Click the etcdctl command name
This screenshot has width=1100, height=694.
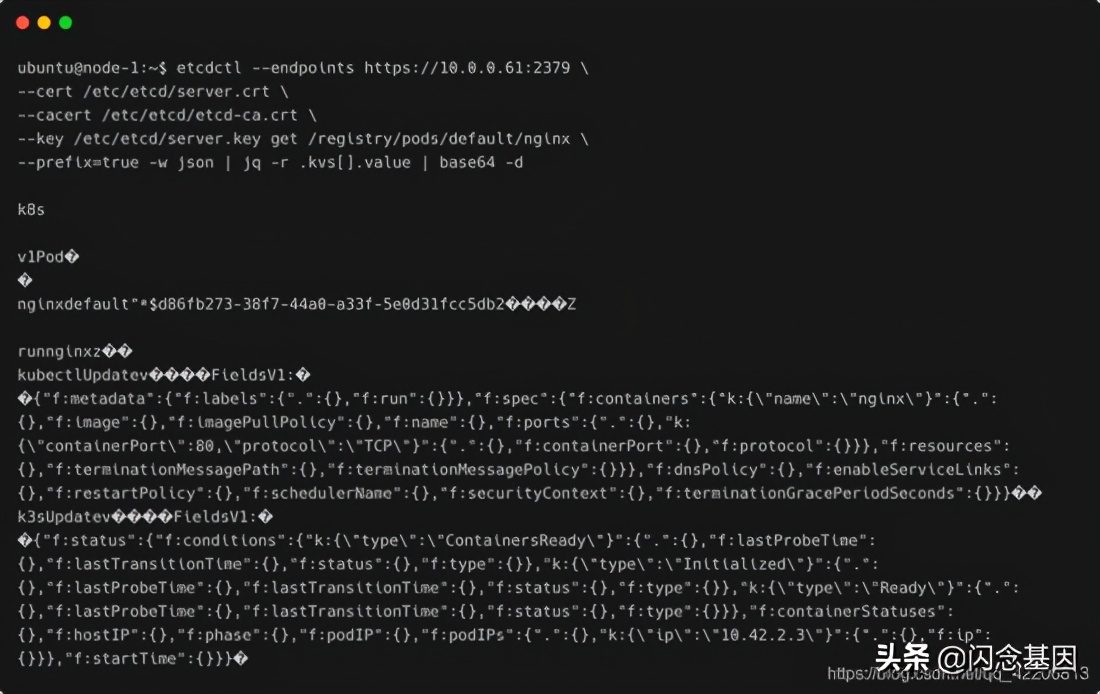click(x=210, y=68)
